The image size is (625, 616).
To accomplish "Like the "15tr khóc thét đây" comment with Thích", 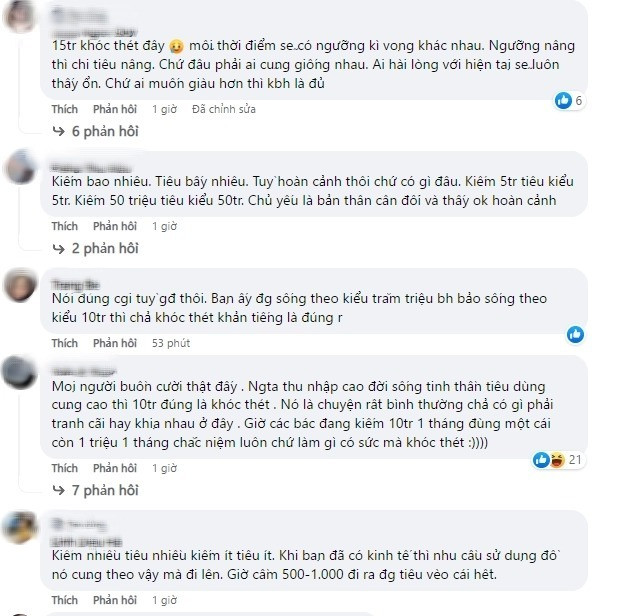I will point(64,108).
